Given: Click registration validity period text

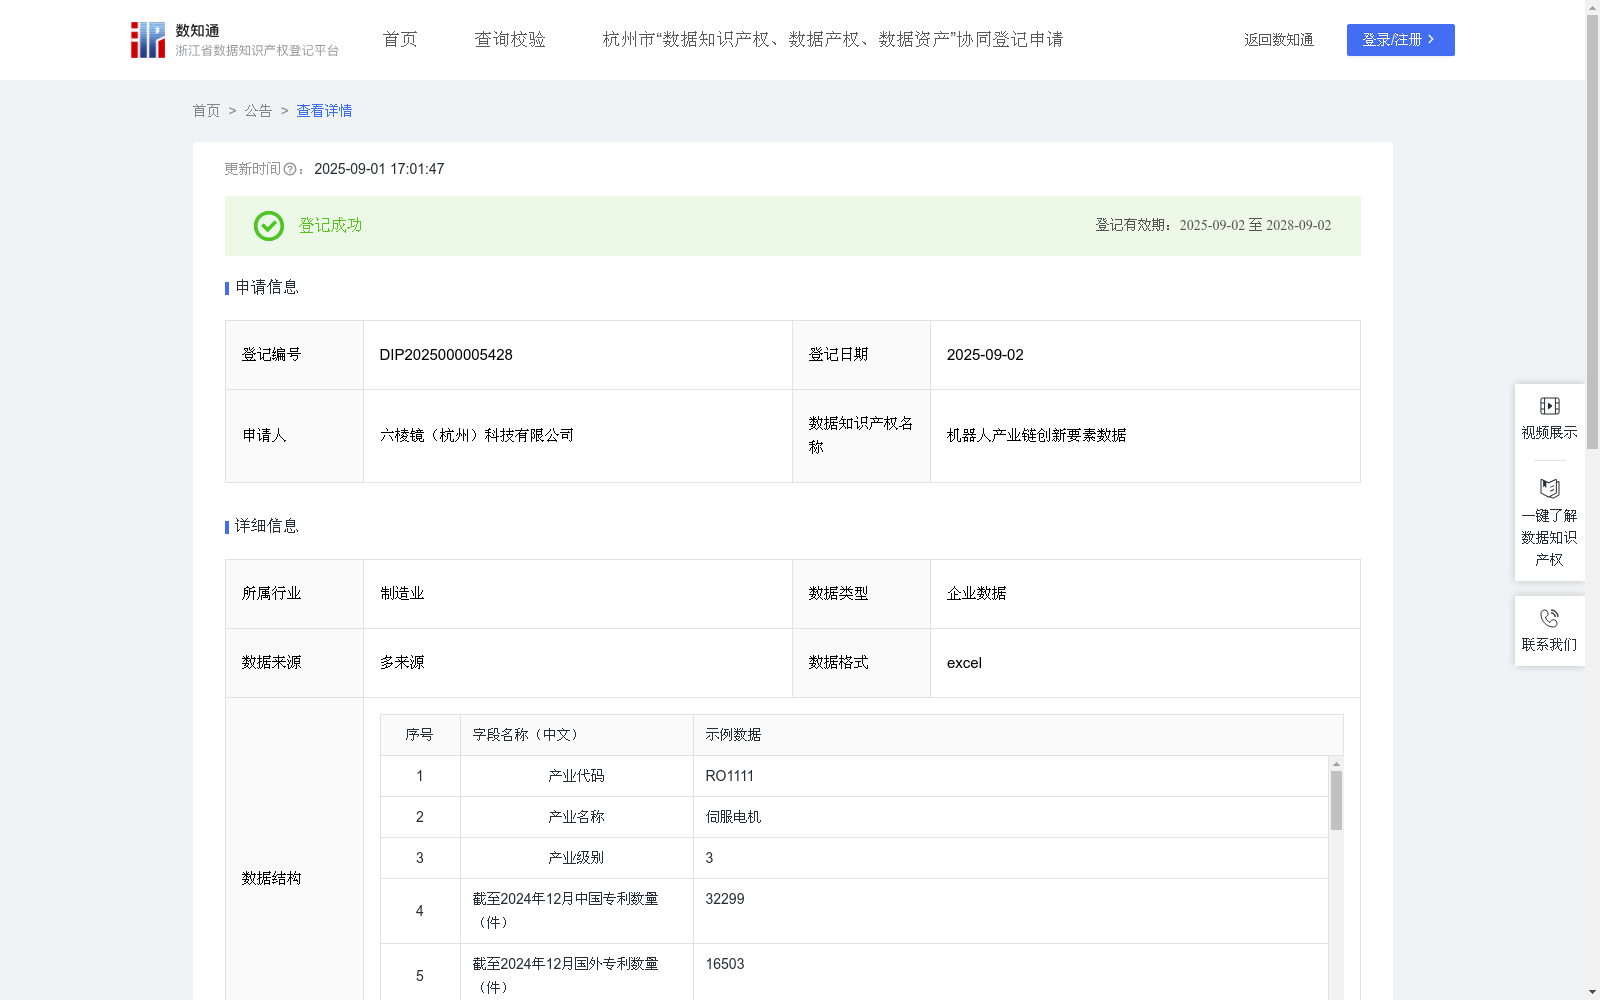Looking at the screenshot, I should coord(1213,226).
